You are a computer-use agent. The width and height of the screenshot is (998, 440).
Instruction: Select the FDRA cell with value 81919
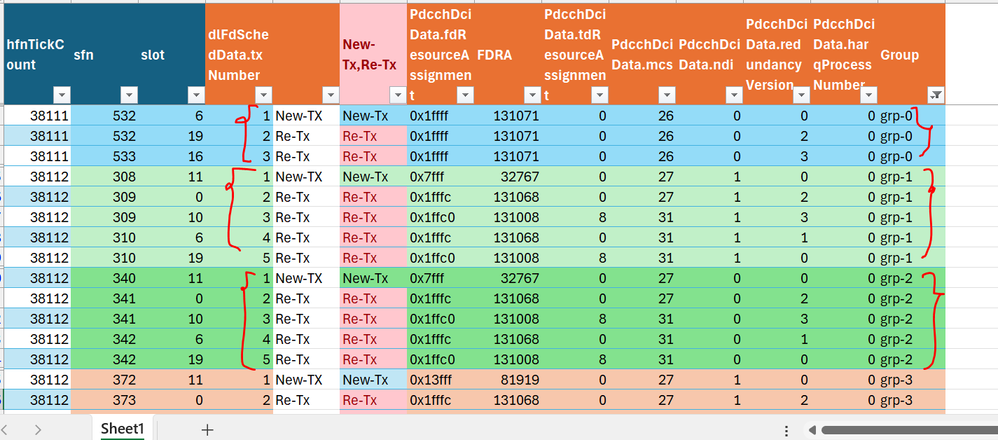(508, 380)
